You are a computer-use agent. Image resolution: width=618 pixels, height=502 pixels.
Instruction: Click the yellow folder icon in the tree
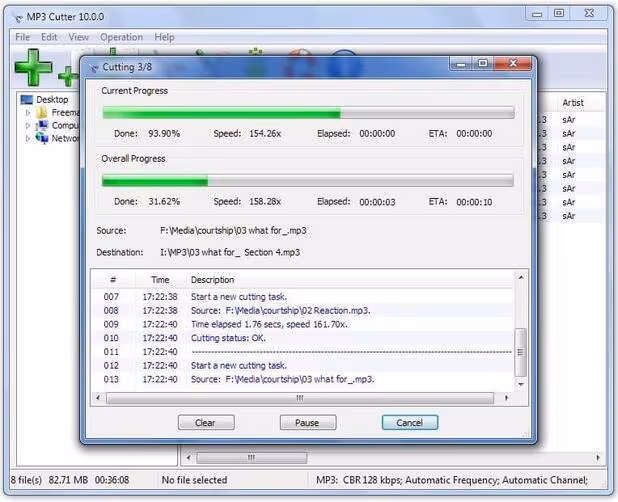click(x=42, y=113)
